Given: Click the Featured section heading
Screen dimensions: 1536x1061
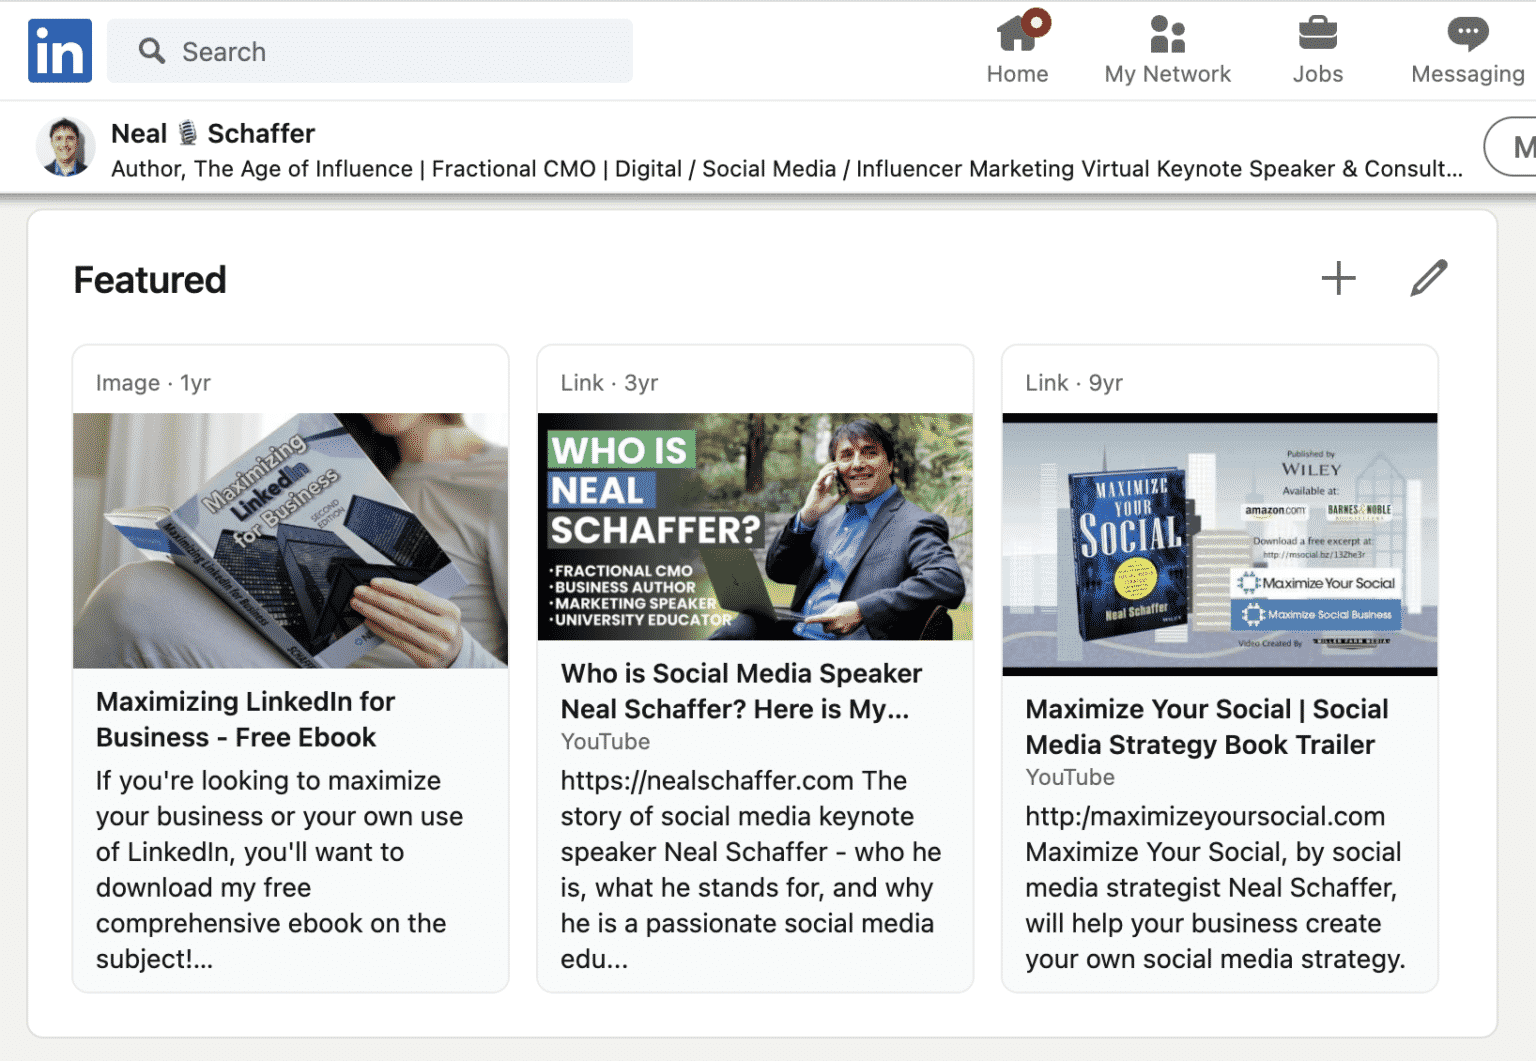Looking at the screenshot, I should click(x=148, y=280).
